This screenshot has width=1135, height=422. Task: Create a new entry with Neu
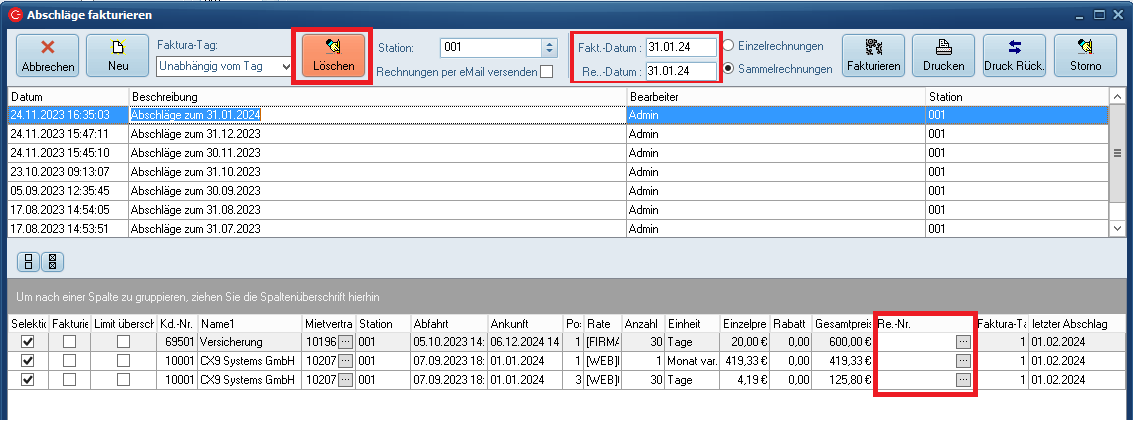coord(117,56)
